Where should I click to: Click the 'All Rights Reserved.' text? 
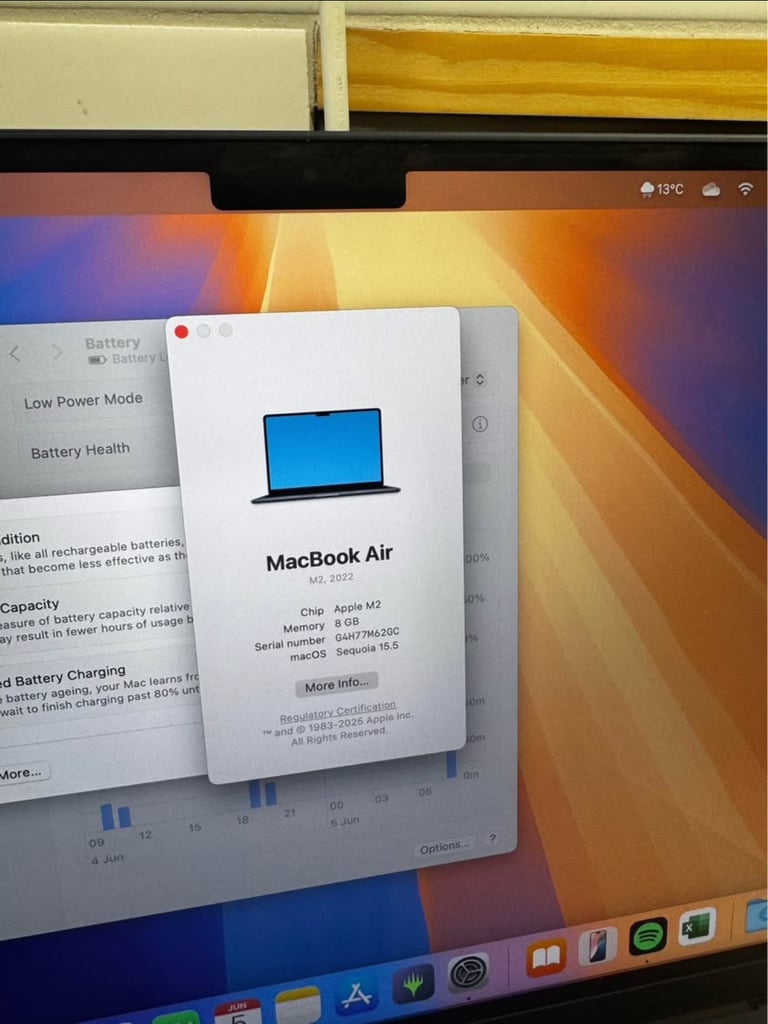pos(339,736)
